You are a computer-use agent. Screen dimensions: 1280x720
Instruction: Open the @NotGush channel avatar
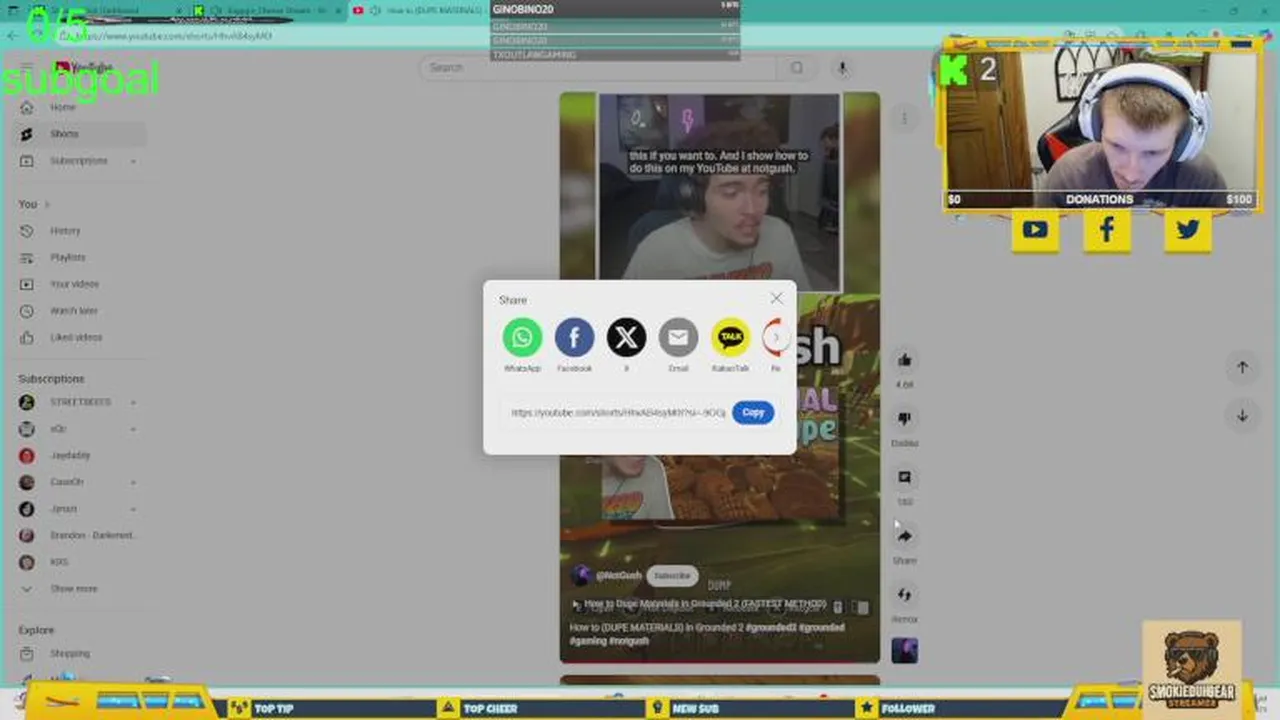coord(580,575)
